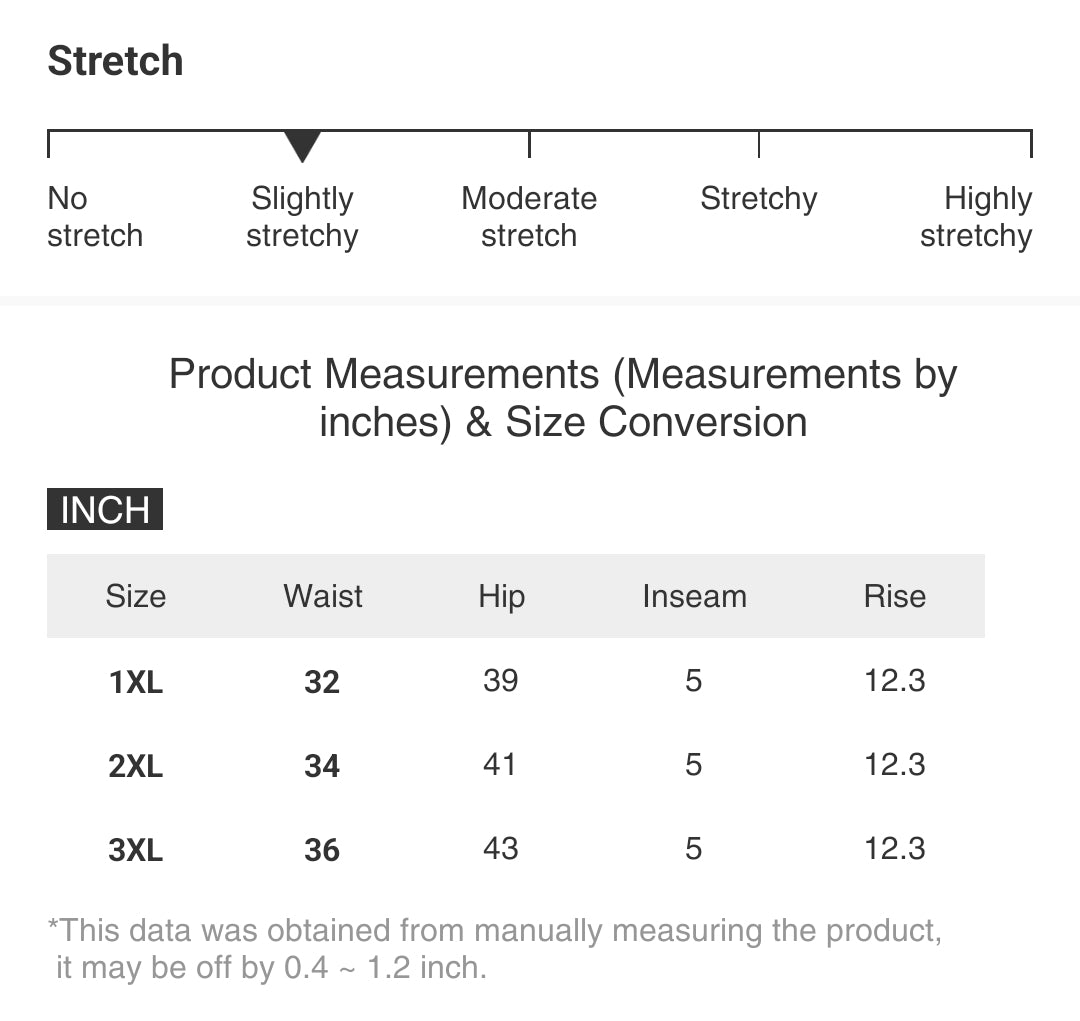The height and width of the screenshot is (1021, 1080).
Task: Select the Hip column header
Action: pos(501,596)
